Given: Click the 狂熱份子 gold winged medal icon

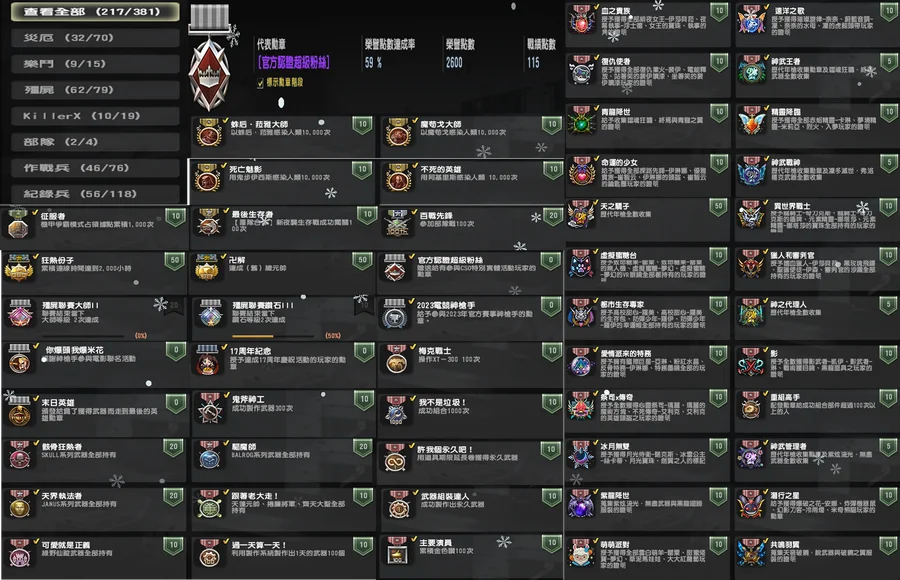Looking at the screenshot, I should click(18, 267).
